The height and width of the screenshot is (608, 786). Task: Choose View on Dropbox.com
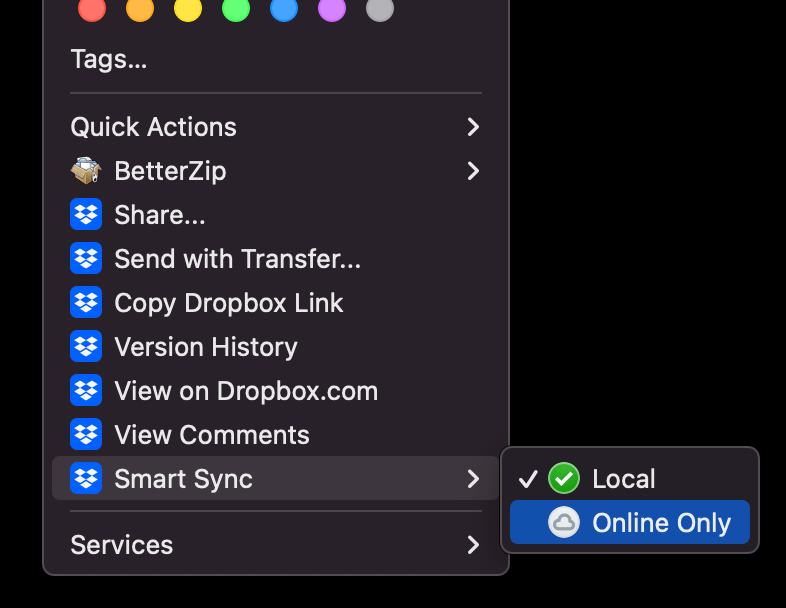(276, 390)
